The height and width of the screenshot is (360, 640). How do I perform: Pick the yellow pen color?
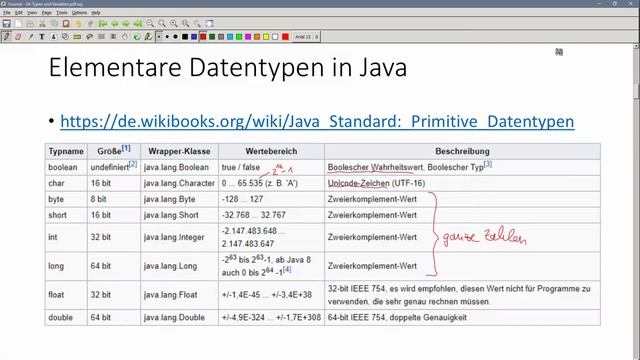point(266,37)
